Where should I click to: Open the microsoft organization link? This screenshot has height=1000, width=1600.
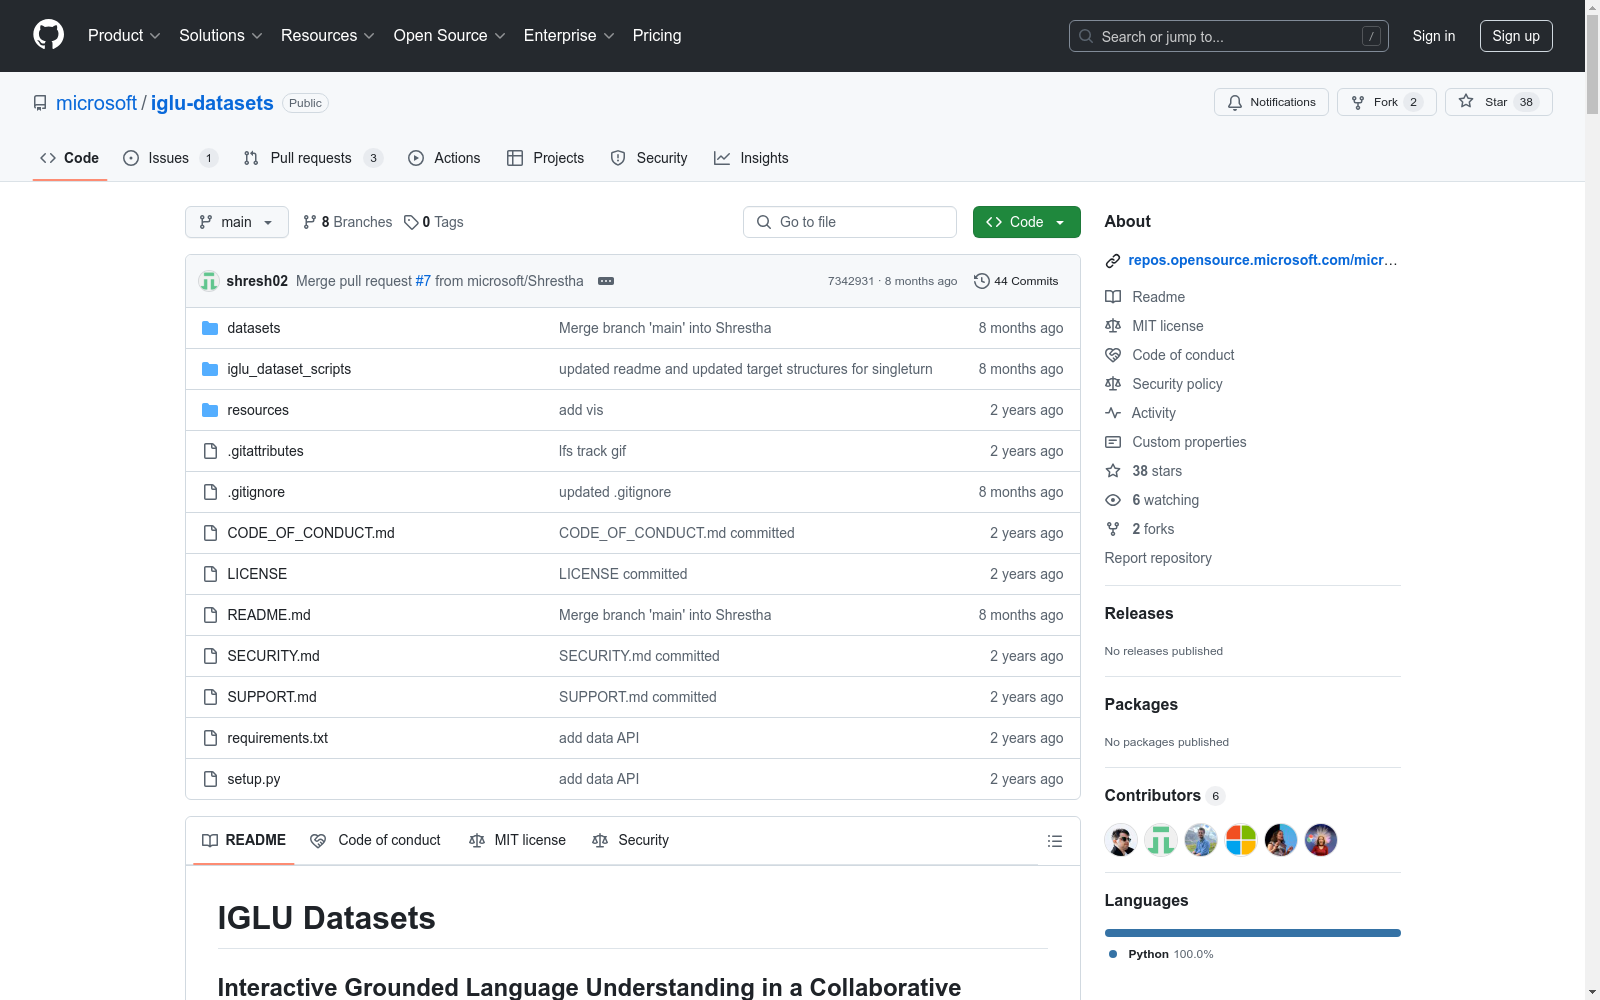click(x=96, y=103)
